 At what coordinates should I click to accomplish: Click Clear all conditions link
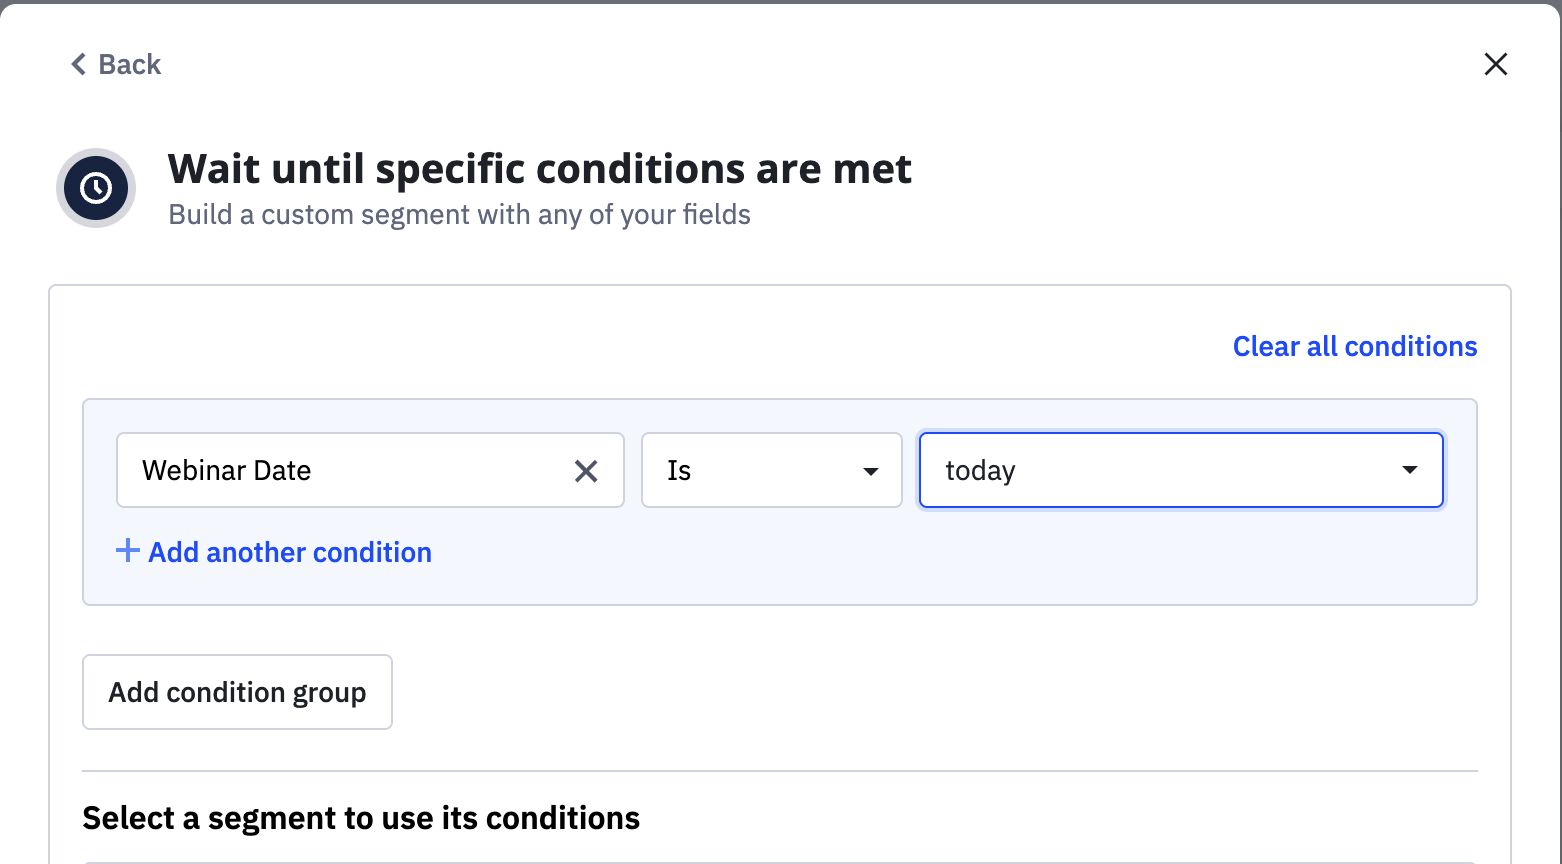(1354, 346)
